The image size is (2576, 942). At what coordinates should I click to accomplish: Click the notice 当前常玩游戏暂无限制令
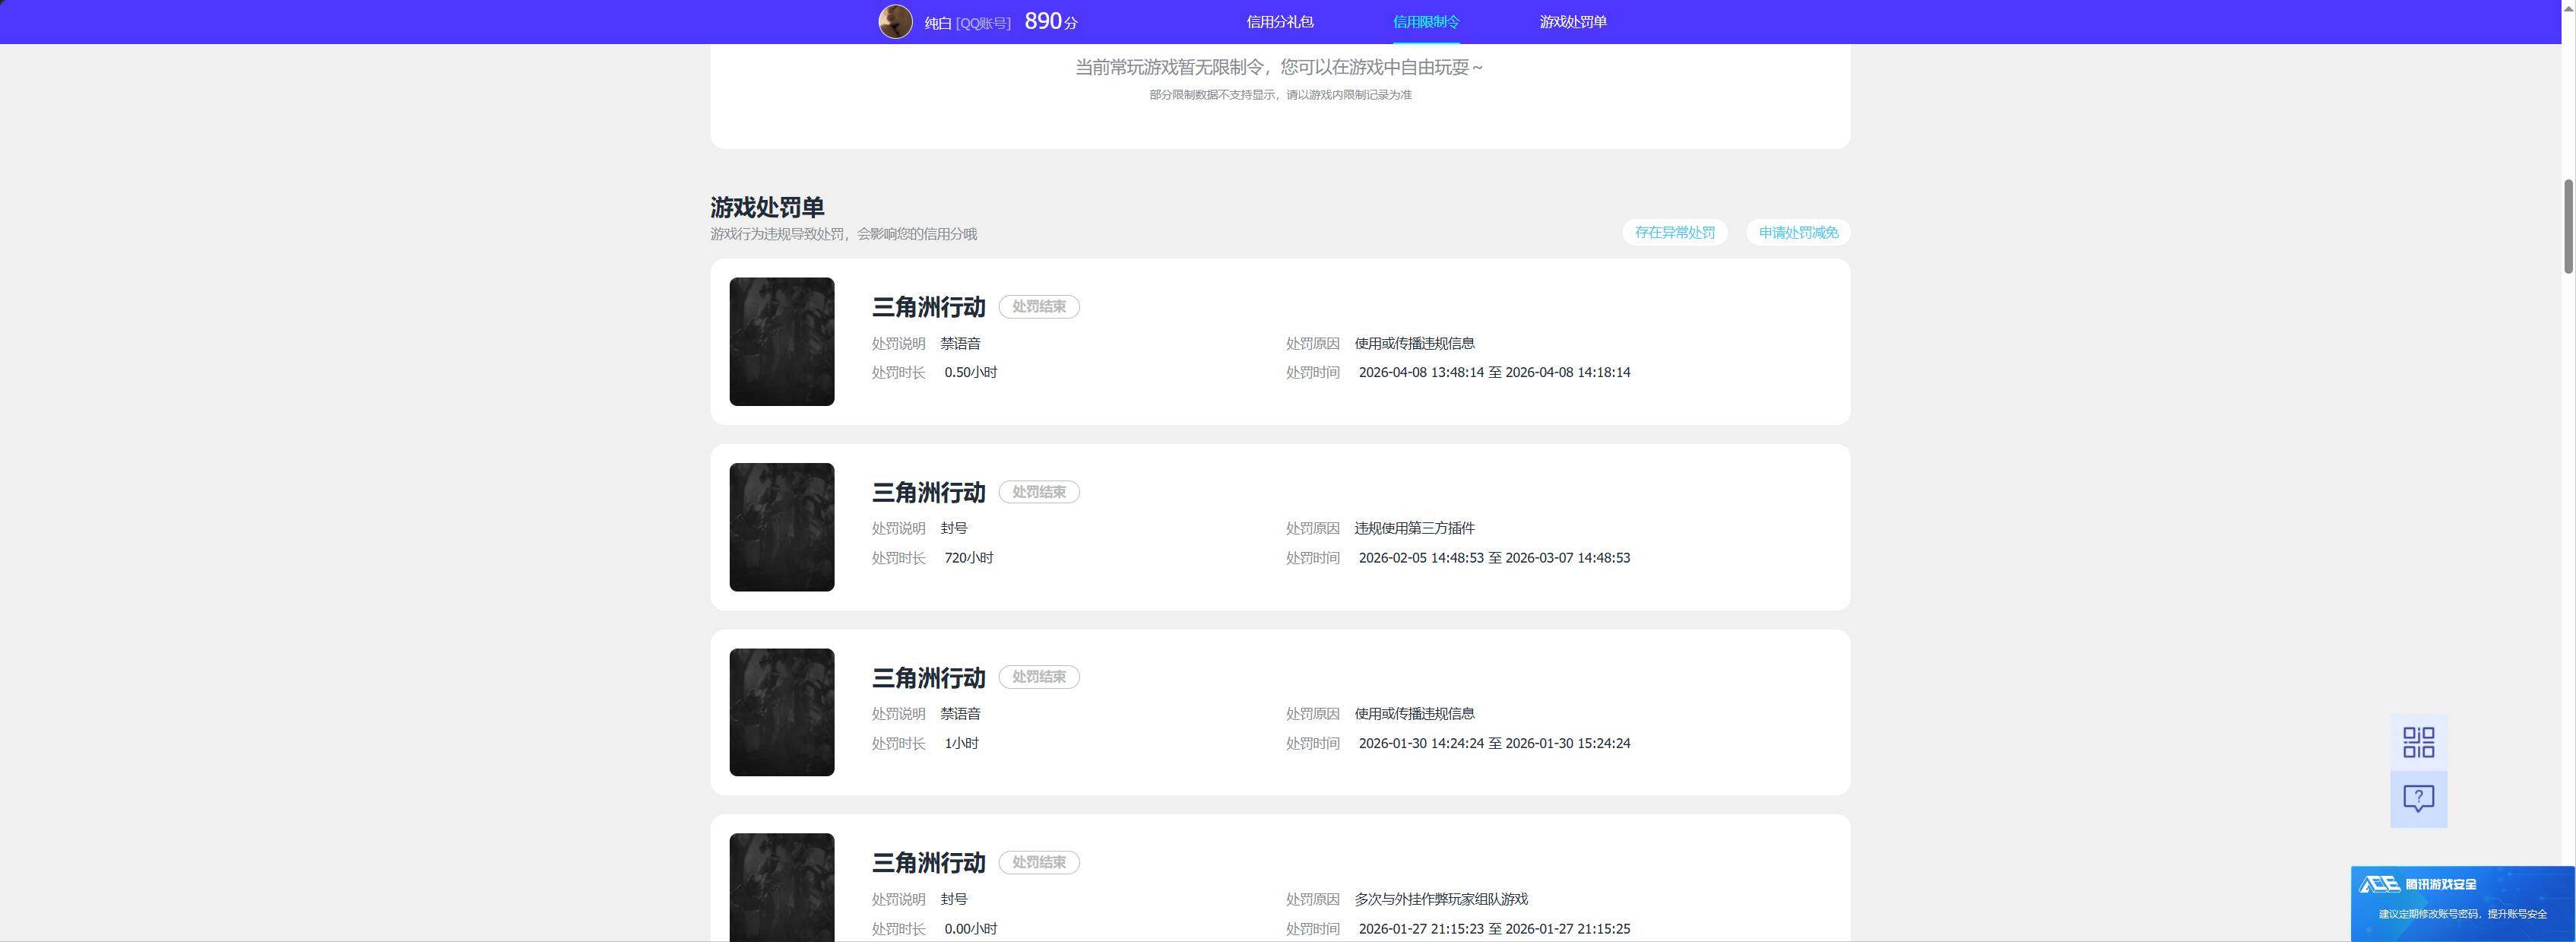pos(1280,67)
